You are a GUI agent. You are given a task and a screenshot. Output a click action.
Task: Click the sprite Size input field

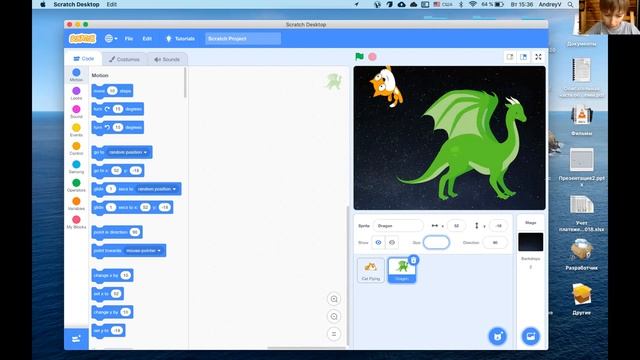click(x=436, y=242)
